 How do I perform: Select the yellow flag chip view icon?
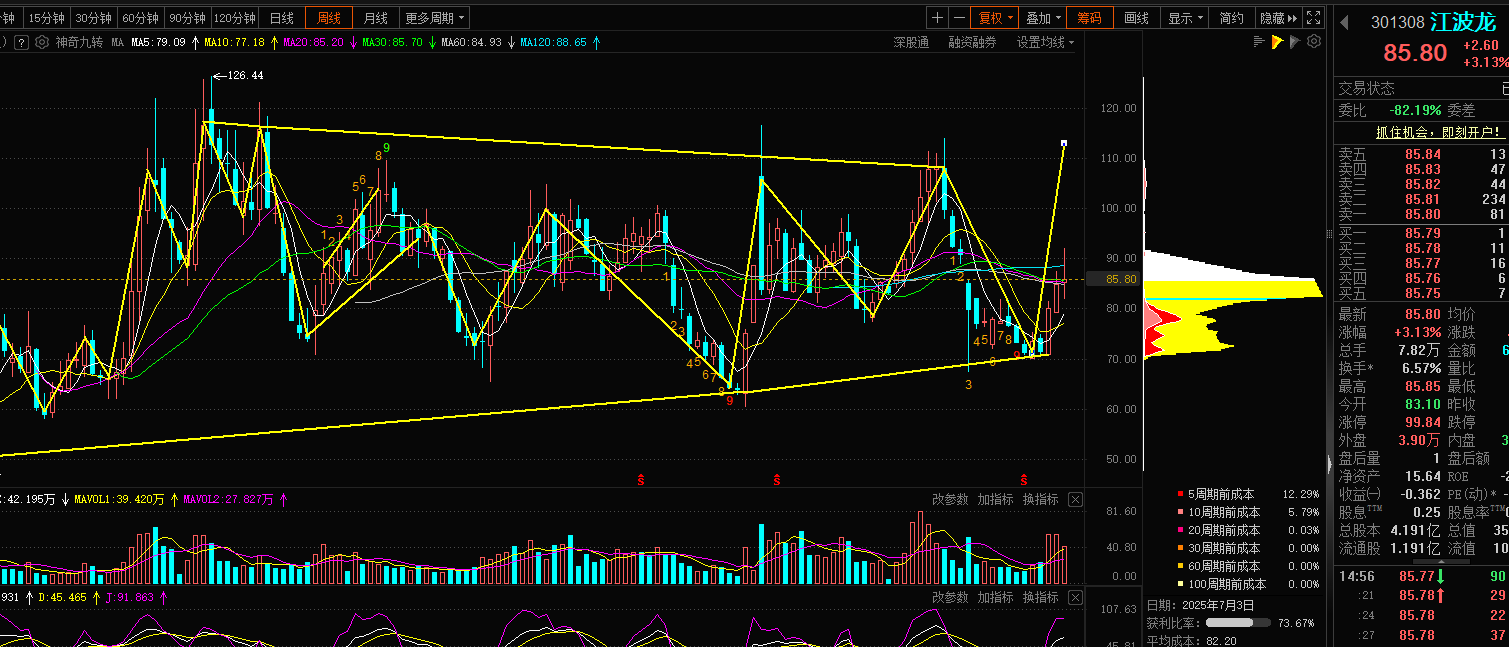coord(1277,42)
